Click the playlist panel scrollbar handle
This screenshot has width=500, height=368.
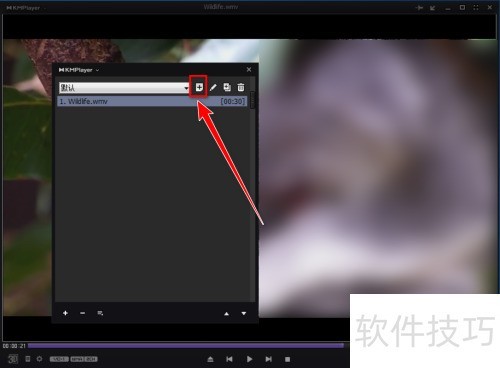tap(252, 100)
